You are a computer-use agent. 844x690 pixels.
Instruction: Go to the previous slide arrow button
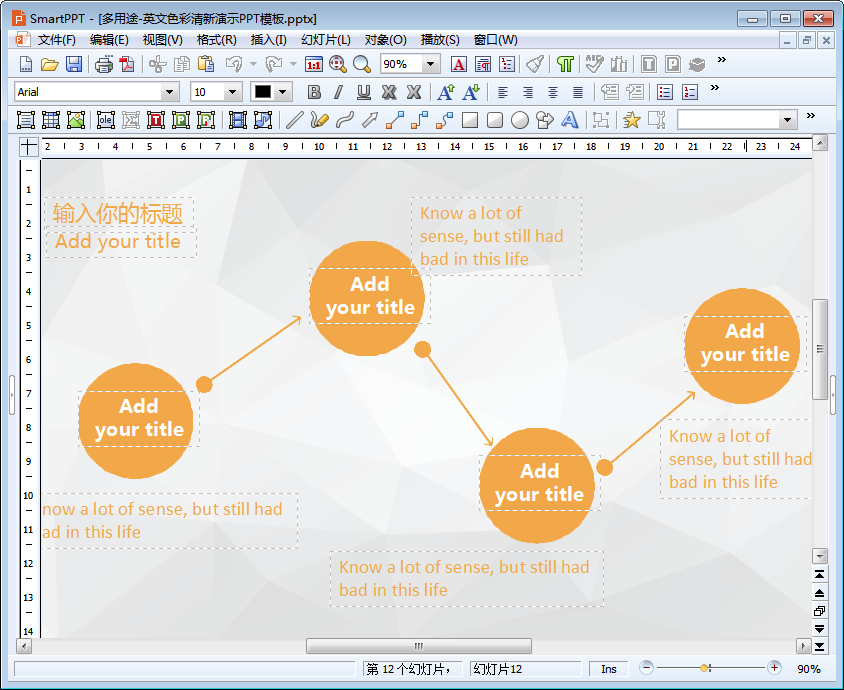(x=819, y=593)
